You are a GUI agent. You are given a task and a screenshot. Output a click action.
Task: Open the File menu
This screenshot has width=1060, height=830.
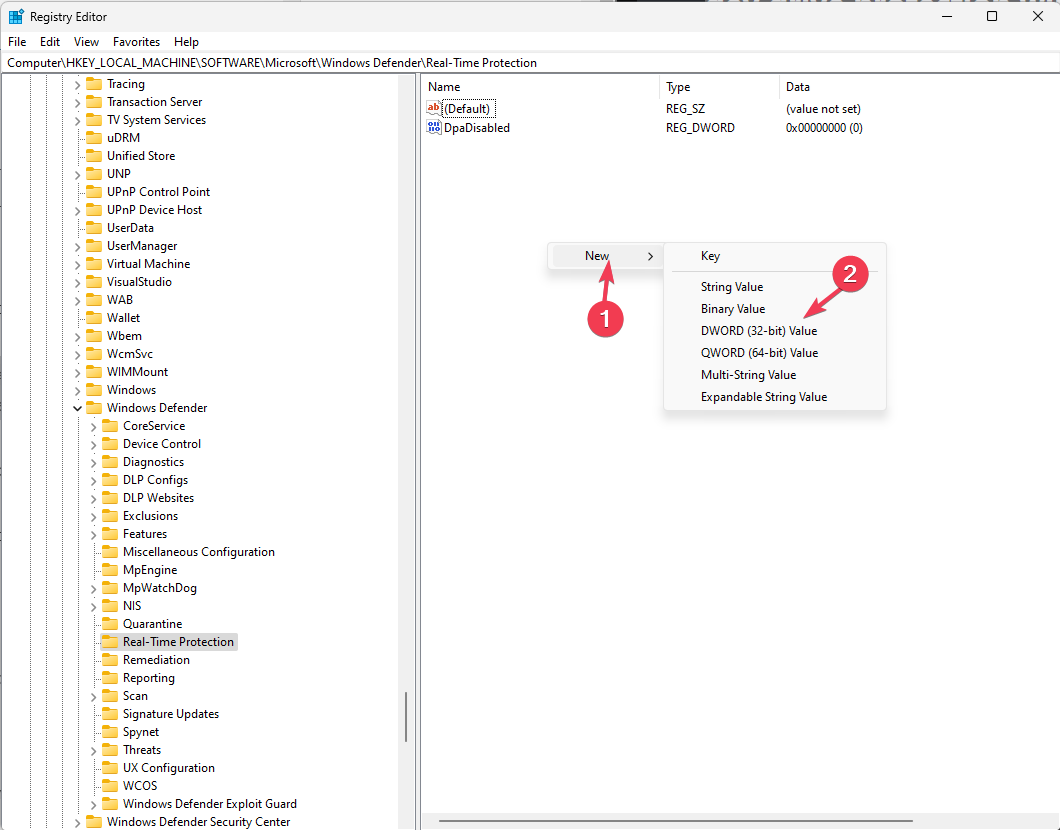click(17, 41)
